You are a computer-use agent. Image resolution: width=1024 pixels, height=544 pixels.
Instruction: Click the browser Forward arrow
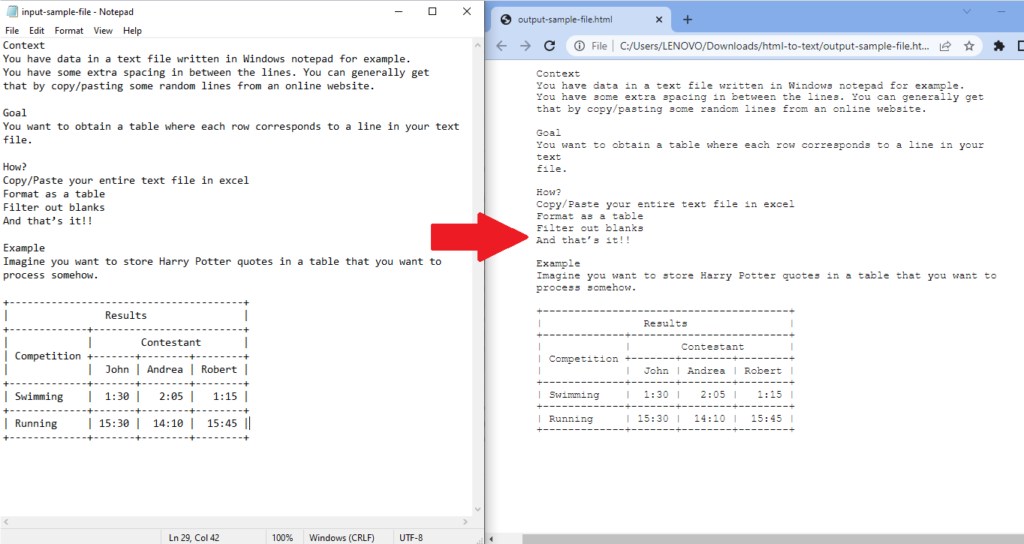click(525, 46)
